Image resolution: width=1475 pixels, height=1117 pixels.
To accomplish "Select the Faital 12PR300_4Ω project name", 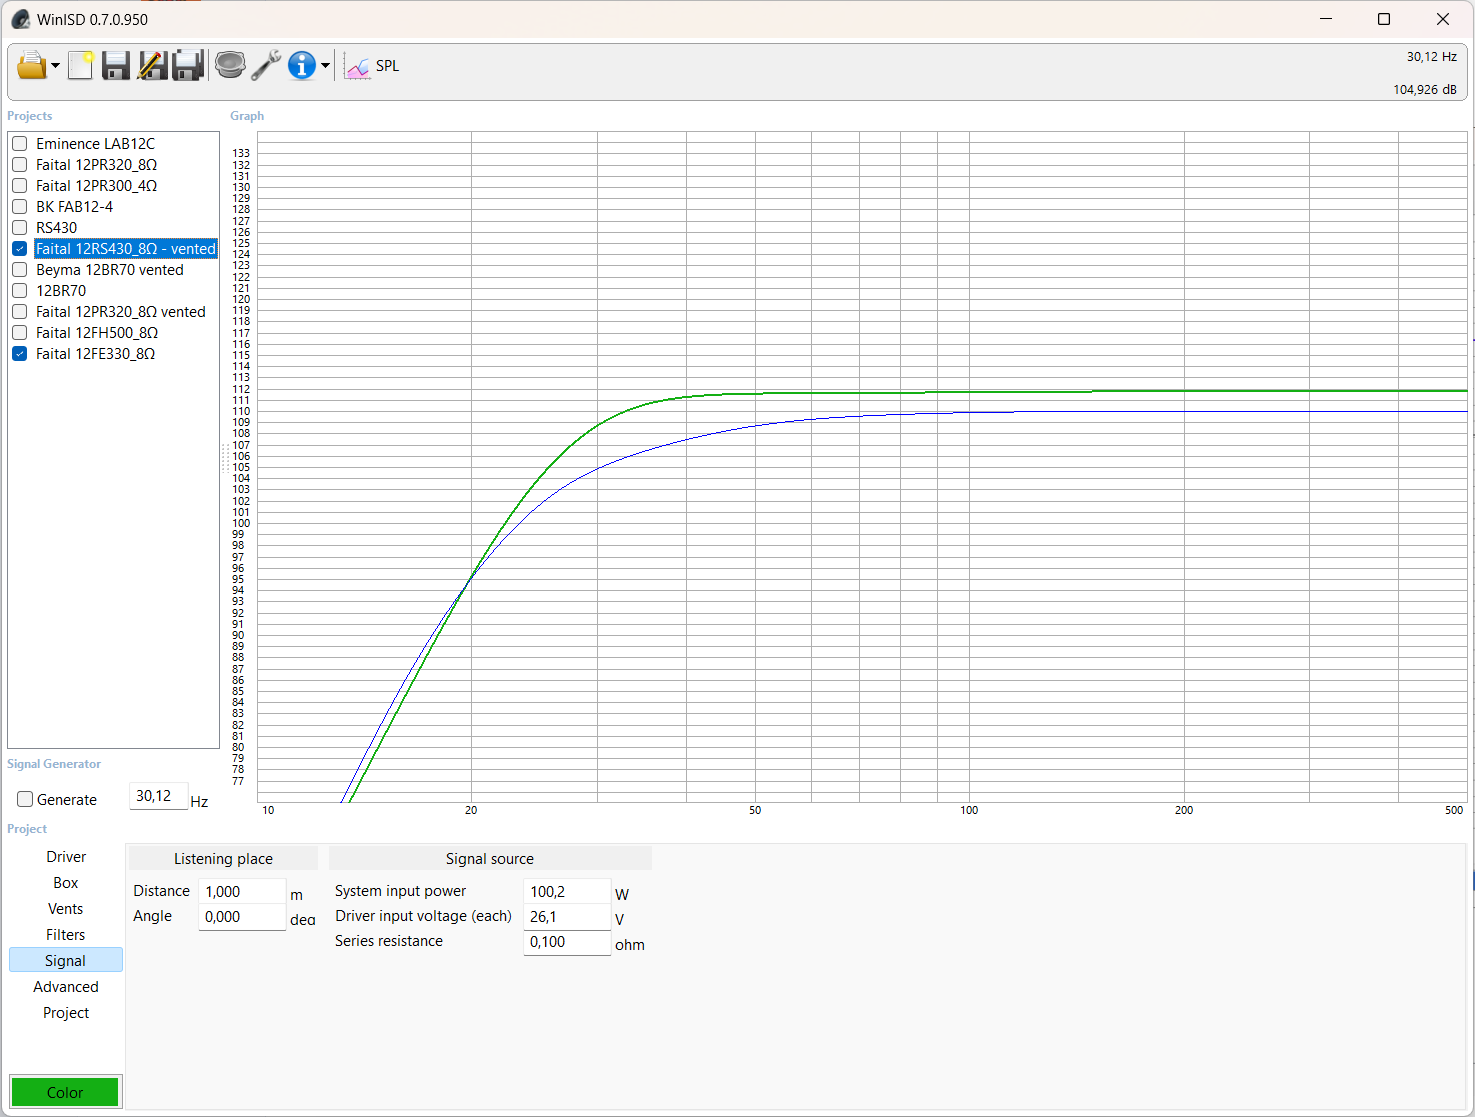I will coord(97,186).
